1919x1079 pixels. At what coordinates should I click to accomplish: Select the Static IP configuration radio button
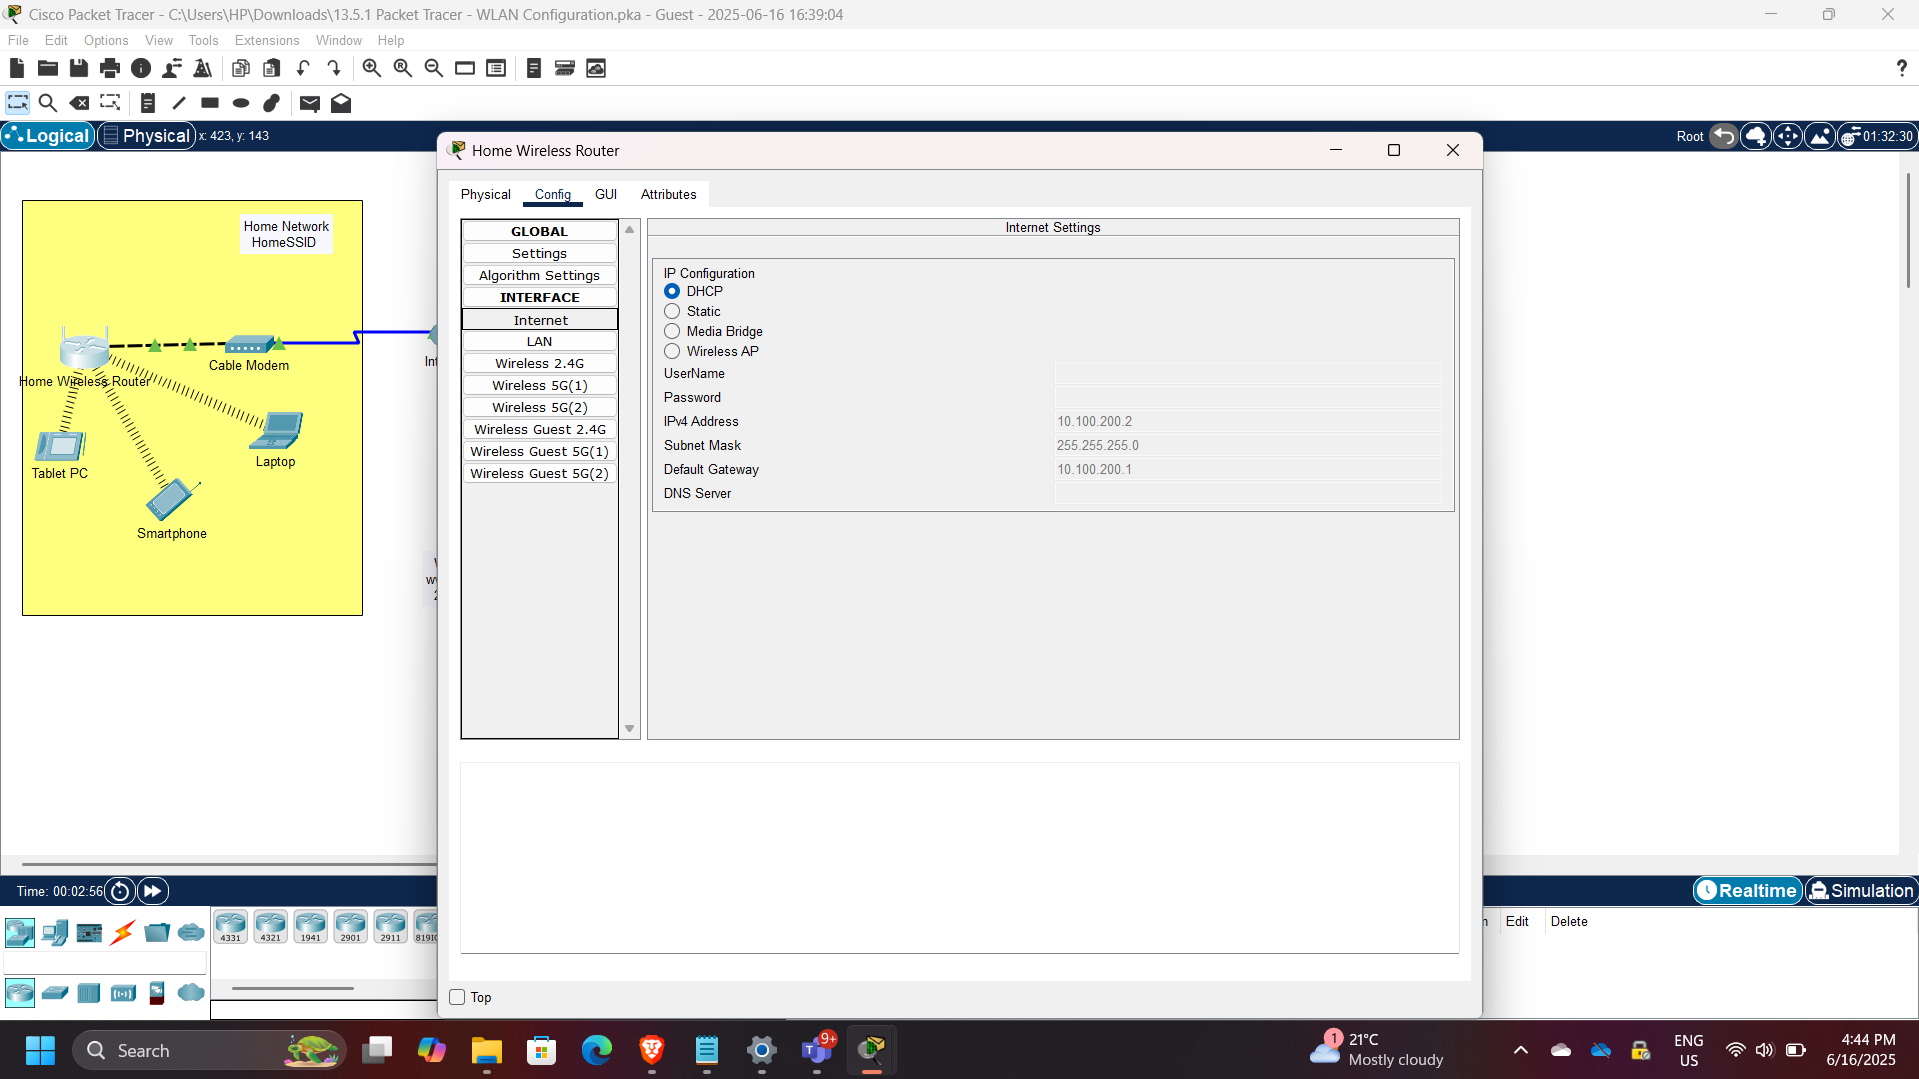pyautogui.click(x=671, y=311)
